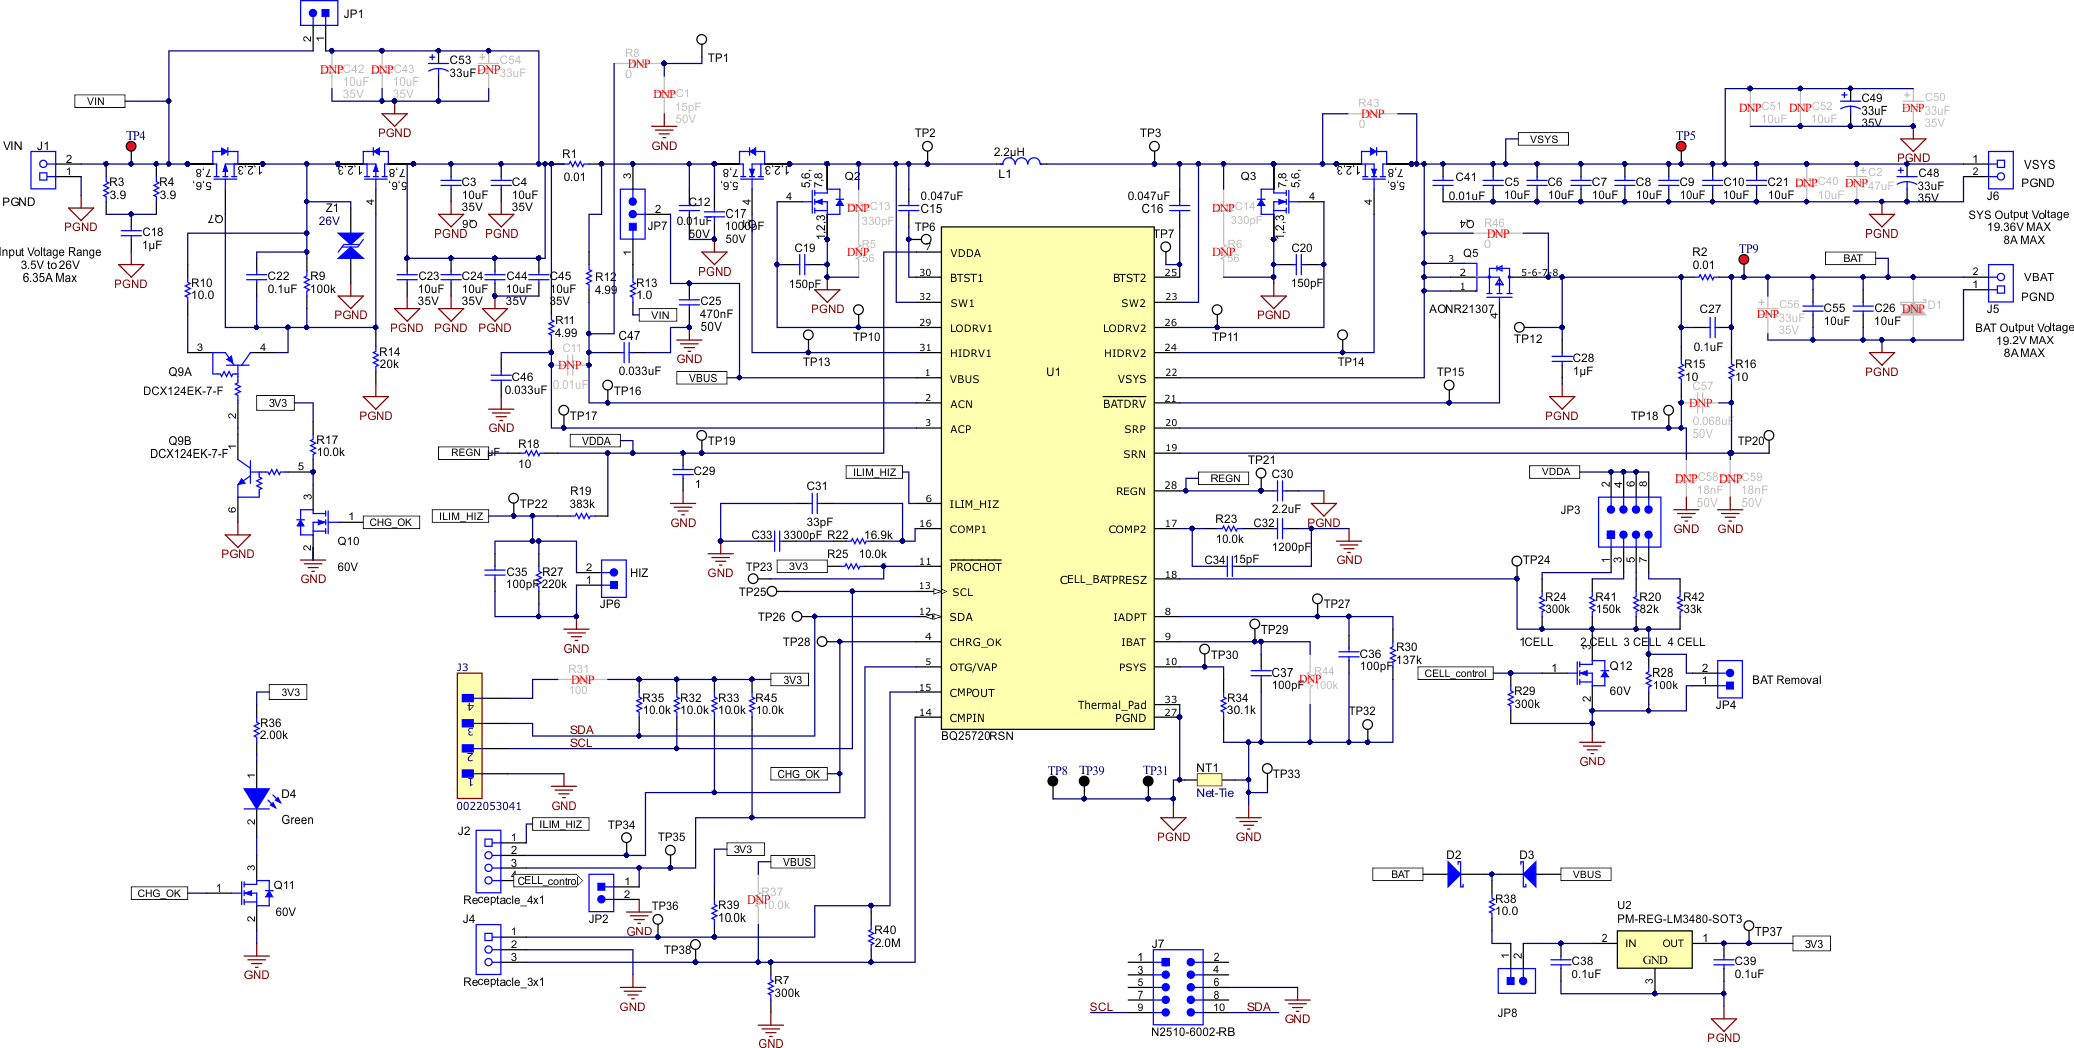Click the JP4 BAT Removal jumper
2074x1048 pixels.
[x=1730, y=678]
